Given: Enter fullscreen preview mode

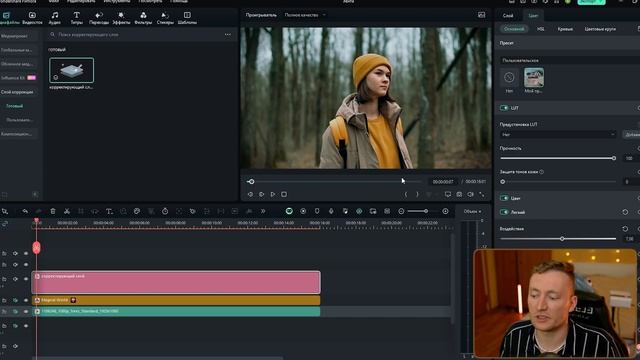Looking at the screenshot, I should coord(482,194).
